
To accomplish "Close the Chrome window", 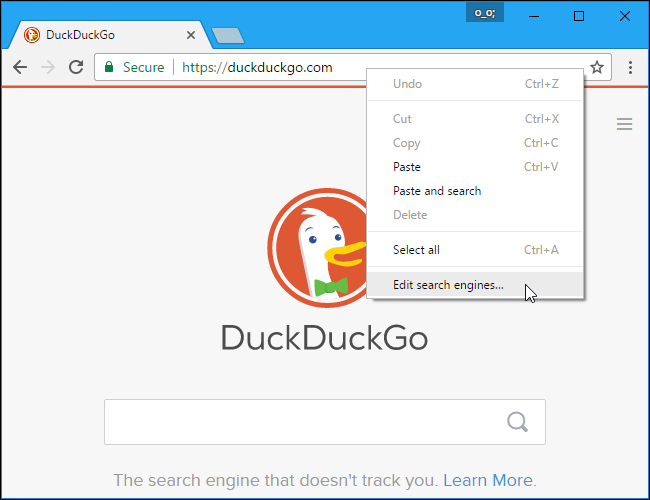I will point(624,16).
